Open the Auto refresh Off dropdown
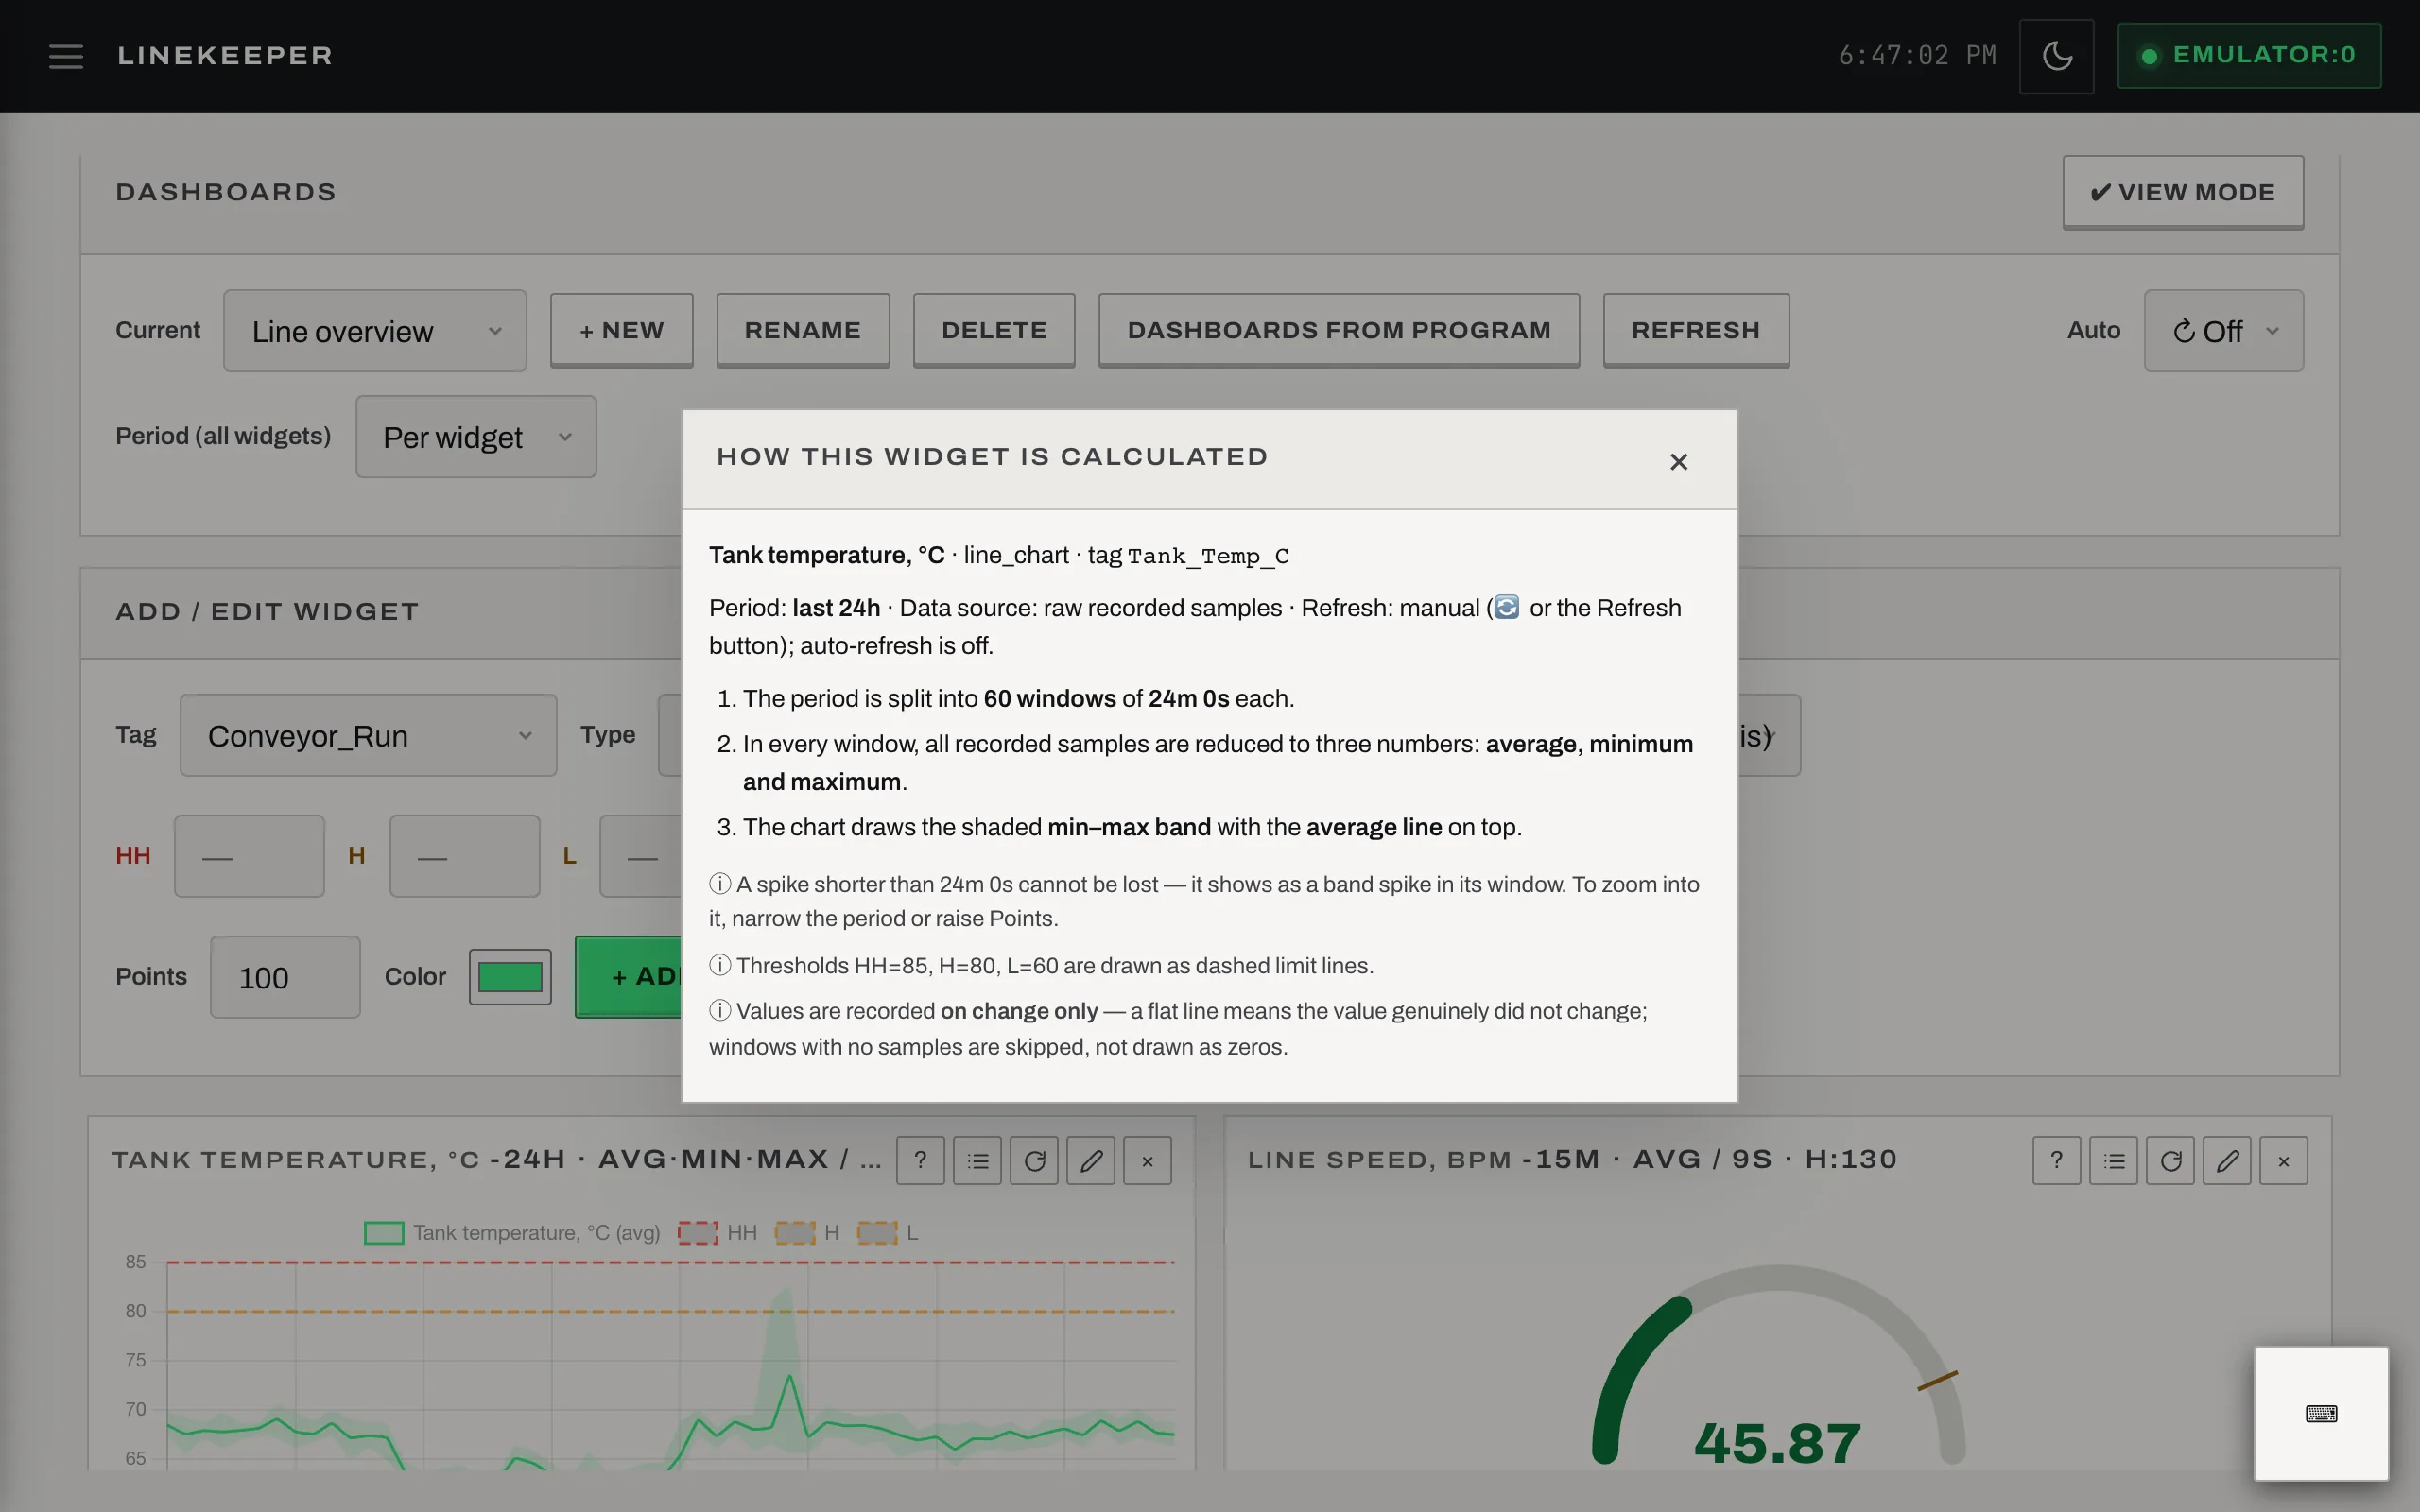The width and height of the screenshot is (2420, 1512). (2224, 331)
